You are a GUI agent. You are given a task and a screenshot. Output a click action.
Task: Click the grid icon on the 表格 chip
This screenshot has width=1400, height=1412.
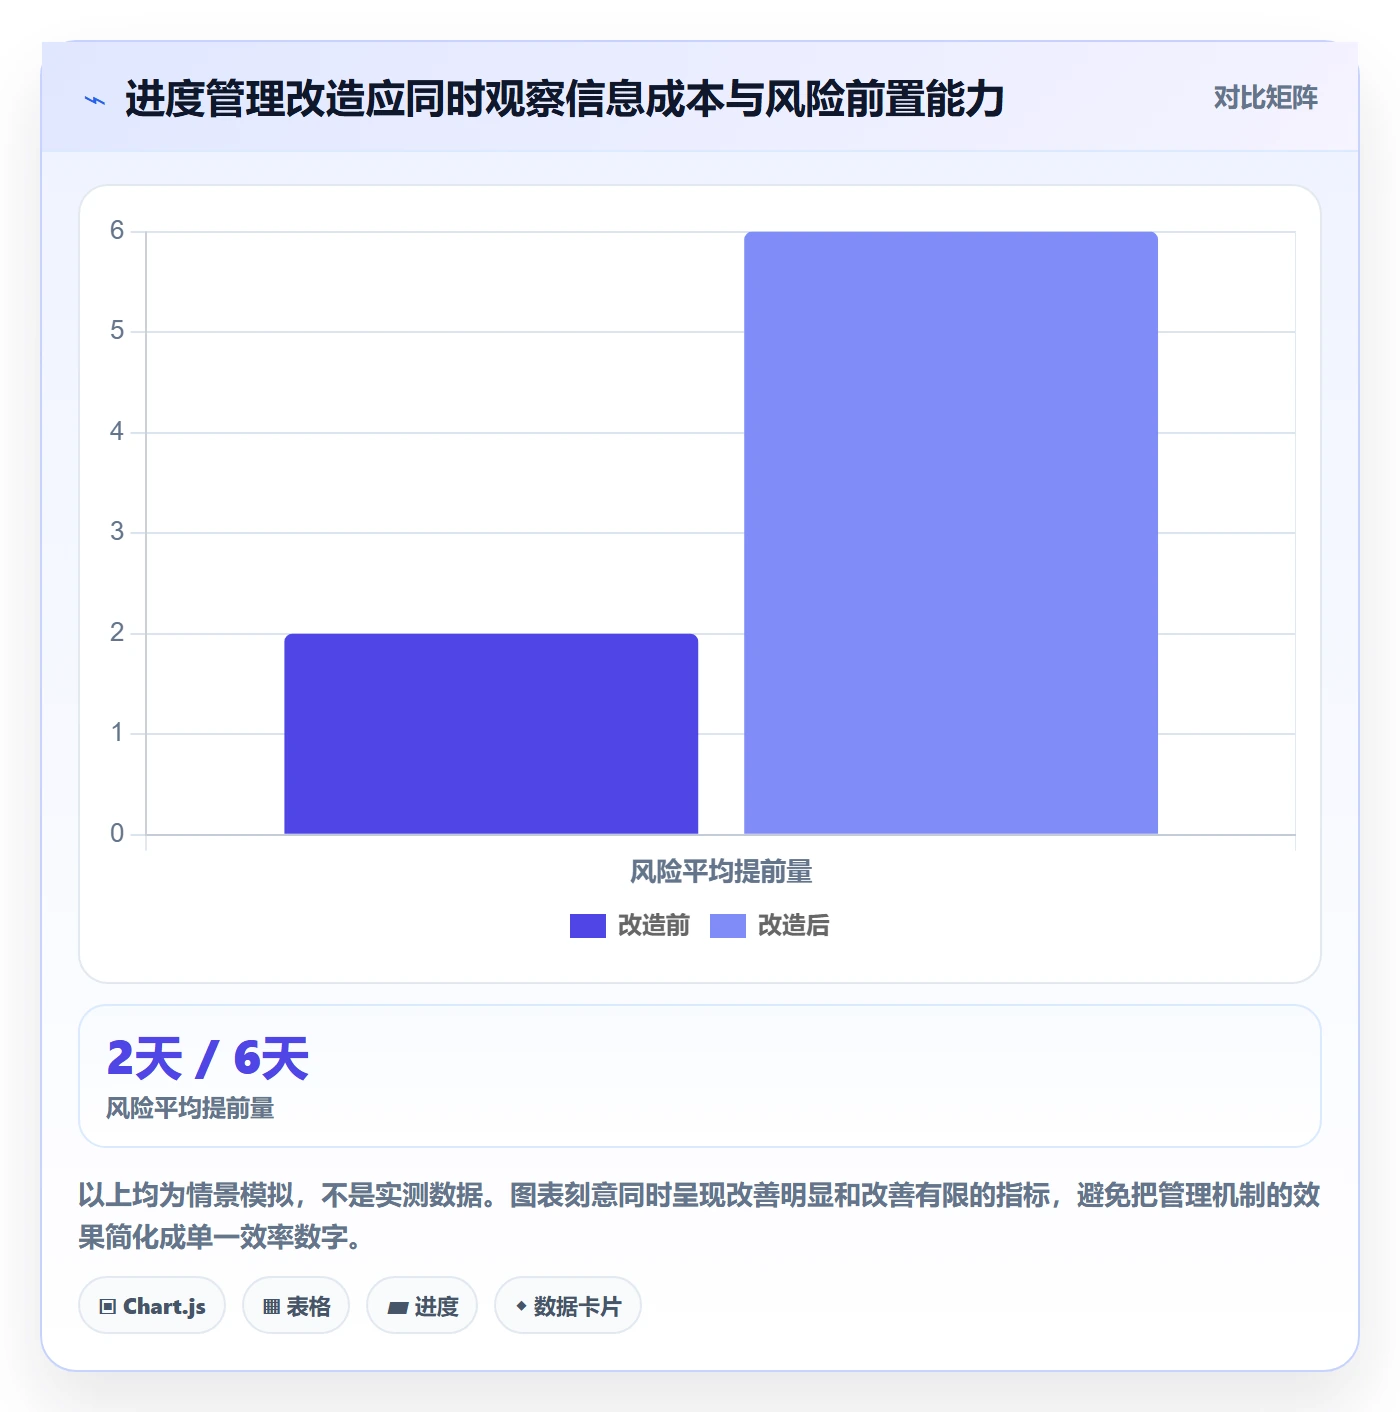pyautogui.click(x=271, y=1306)
